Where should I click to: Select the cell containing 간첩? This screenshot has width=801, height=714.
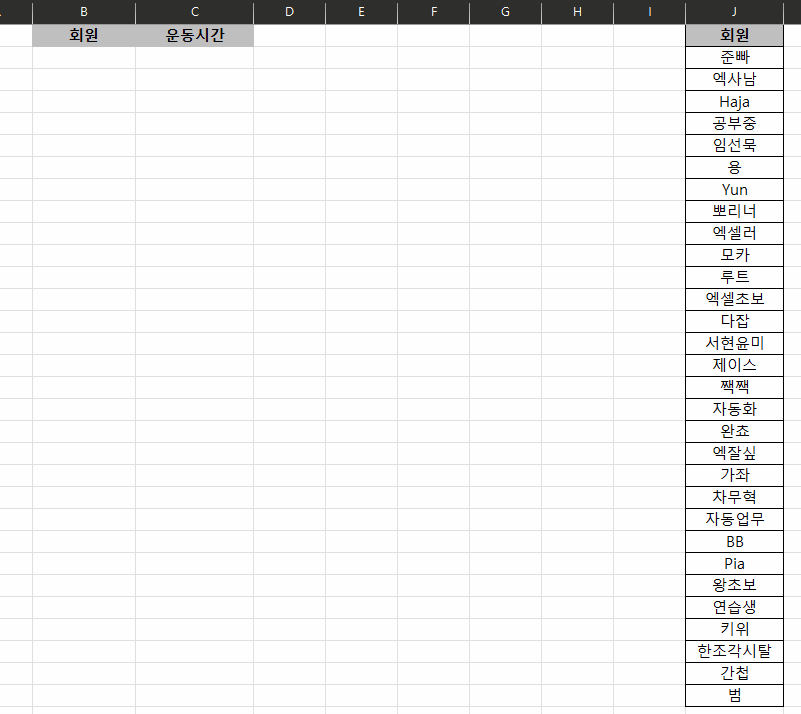tap(735, 673)
